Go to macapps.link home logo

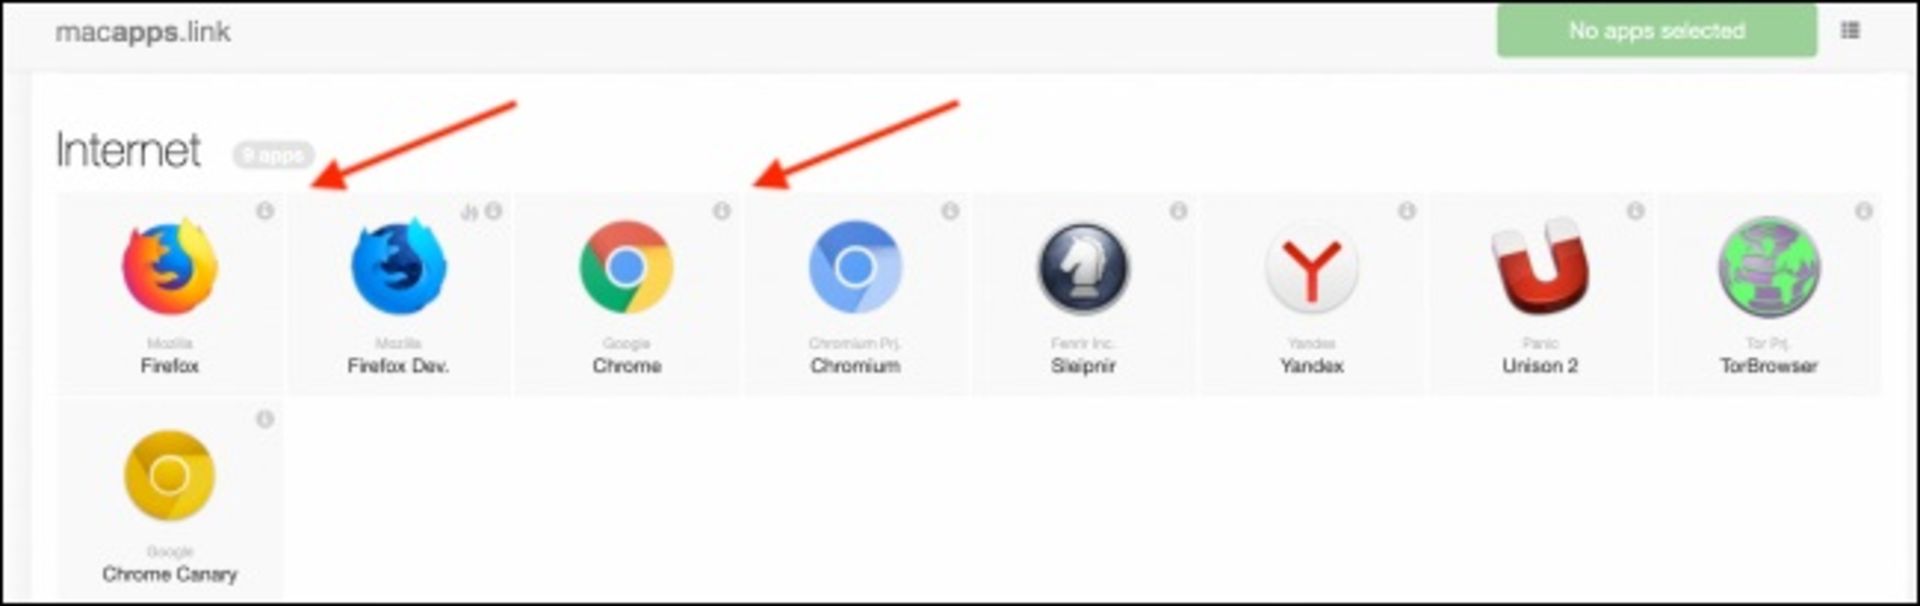(143, 32)
